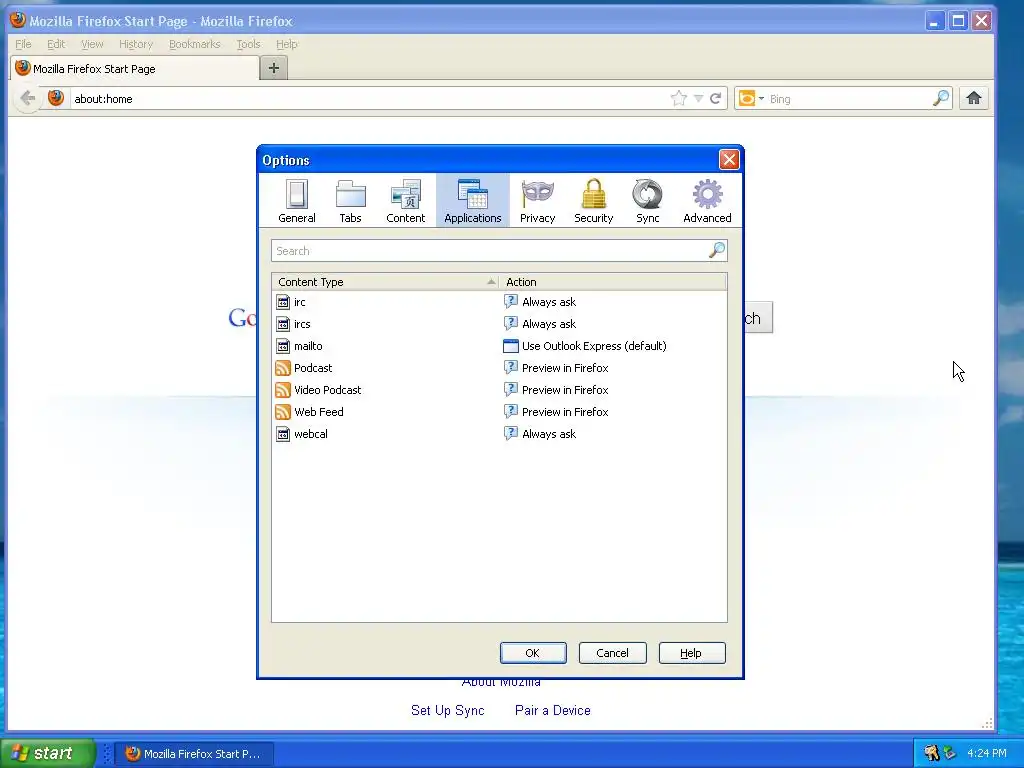Open action dropdown for ircs row
This screenshot has height=768, width=1024.
(613, 324)
